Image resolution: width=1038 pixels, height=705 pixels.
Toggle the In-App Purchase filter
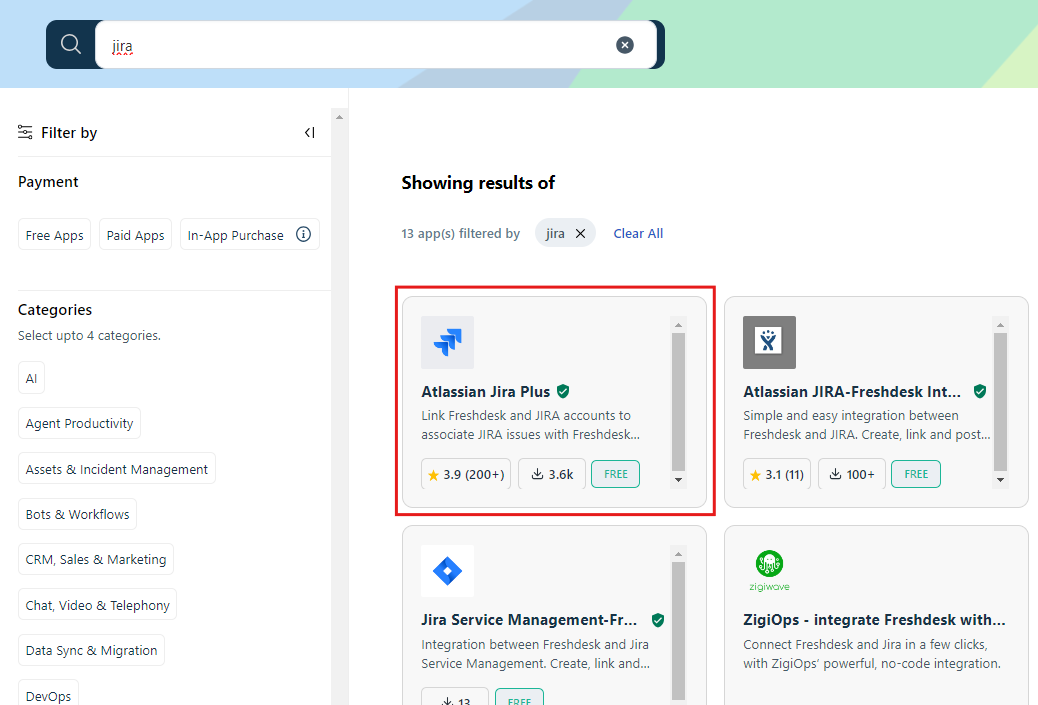[x=250, y=235]
